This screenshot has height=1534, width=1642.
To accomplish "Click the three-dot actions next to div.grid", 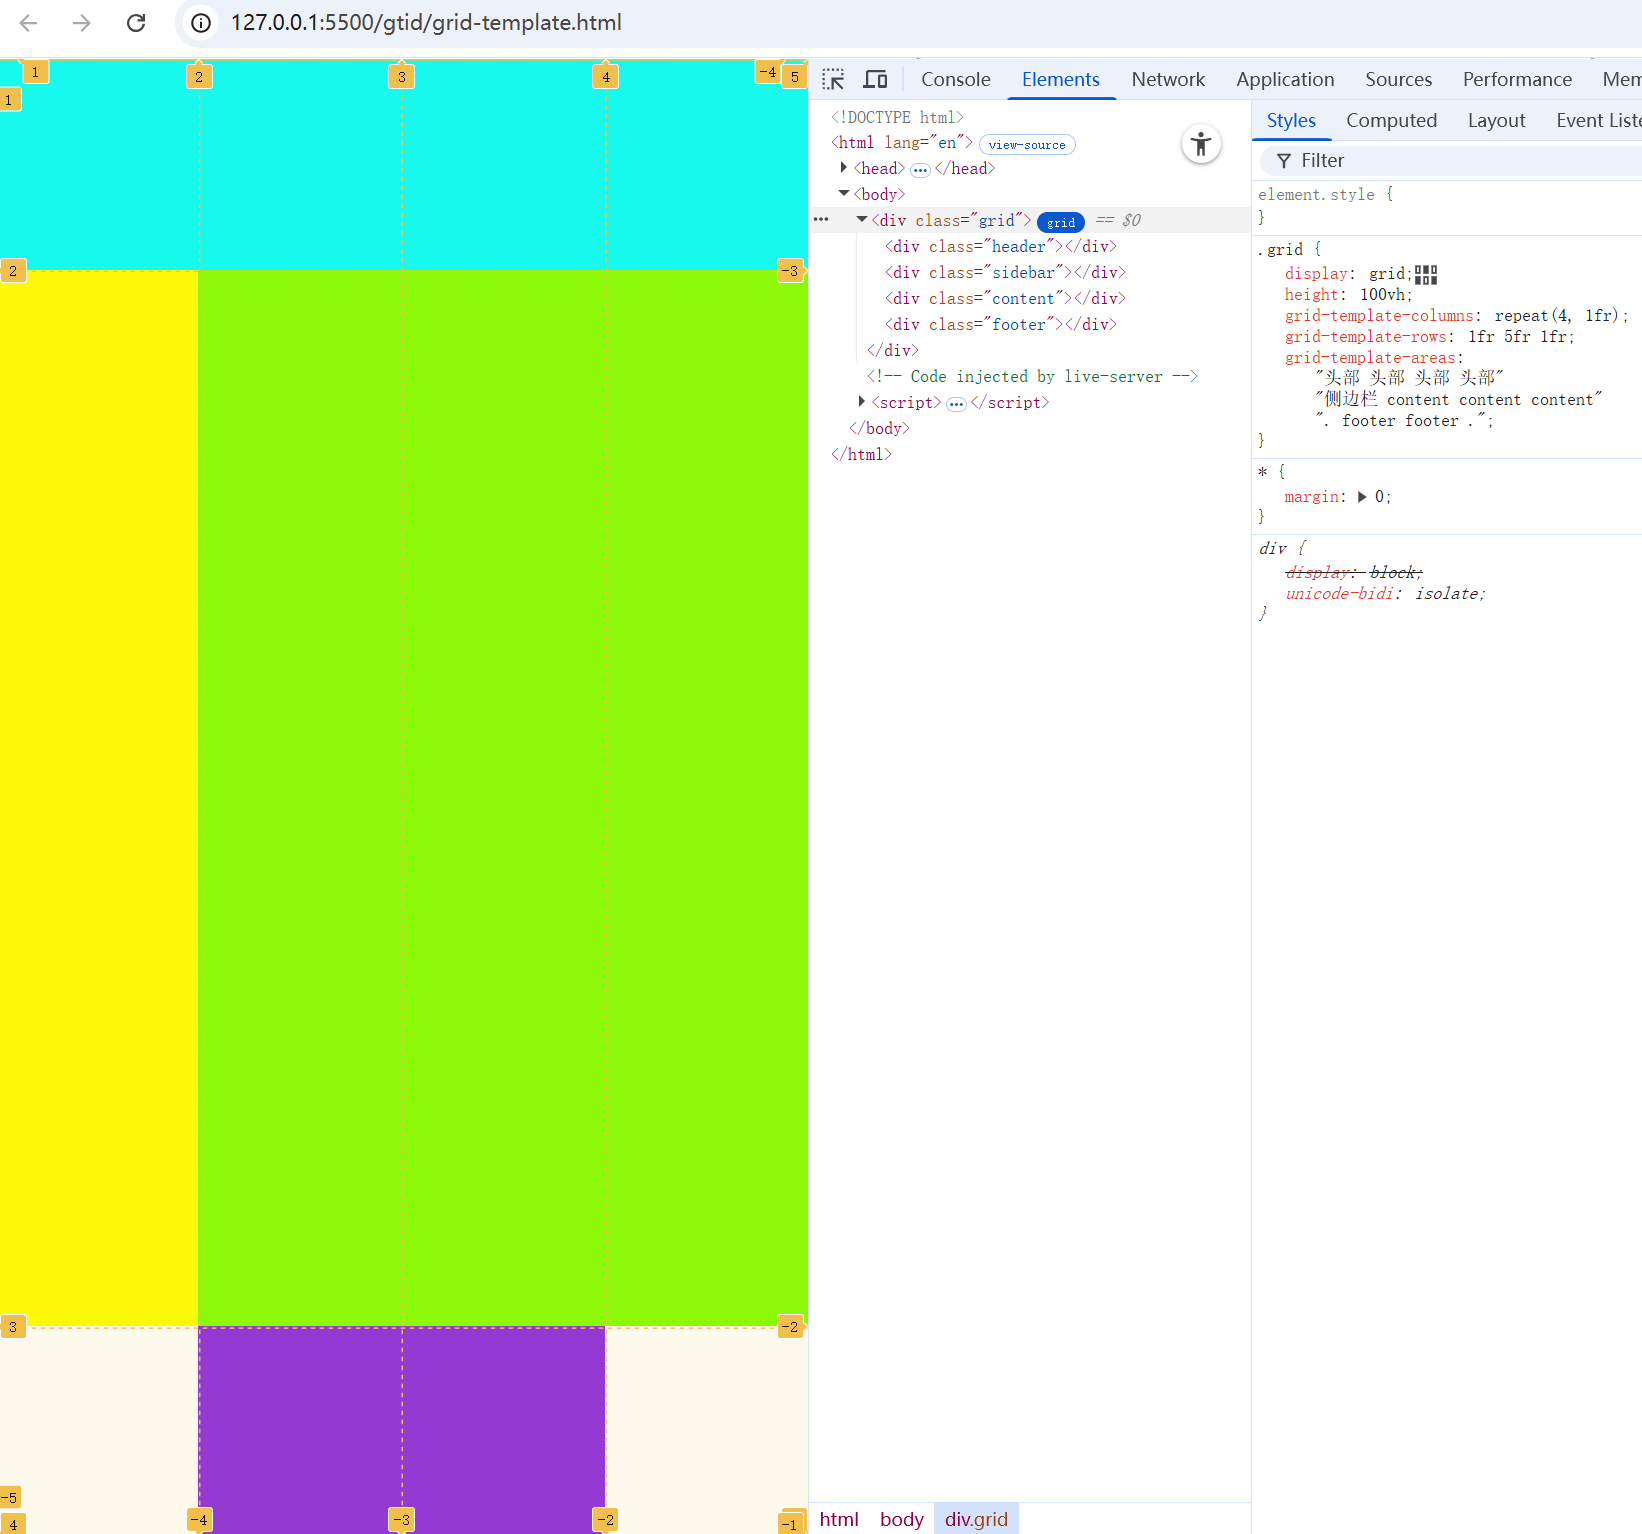I will click(x=821, y=220).
